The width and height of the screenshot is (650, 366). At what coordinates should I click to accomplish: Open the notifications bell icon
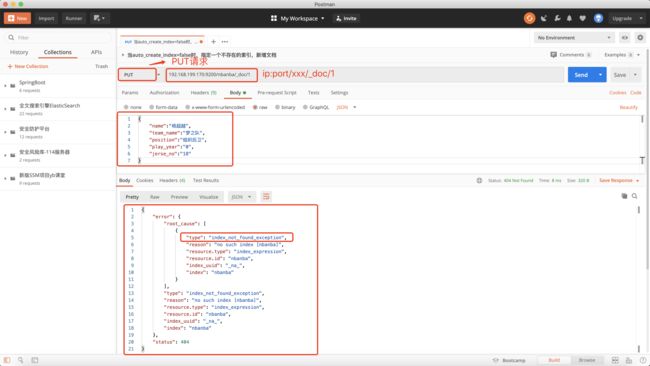569,18
